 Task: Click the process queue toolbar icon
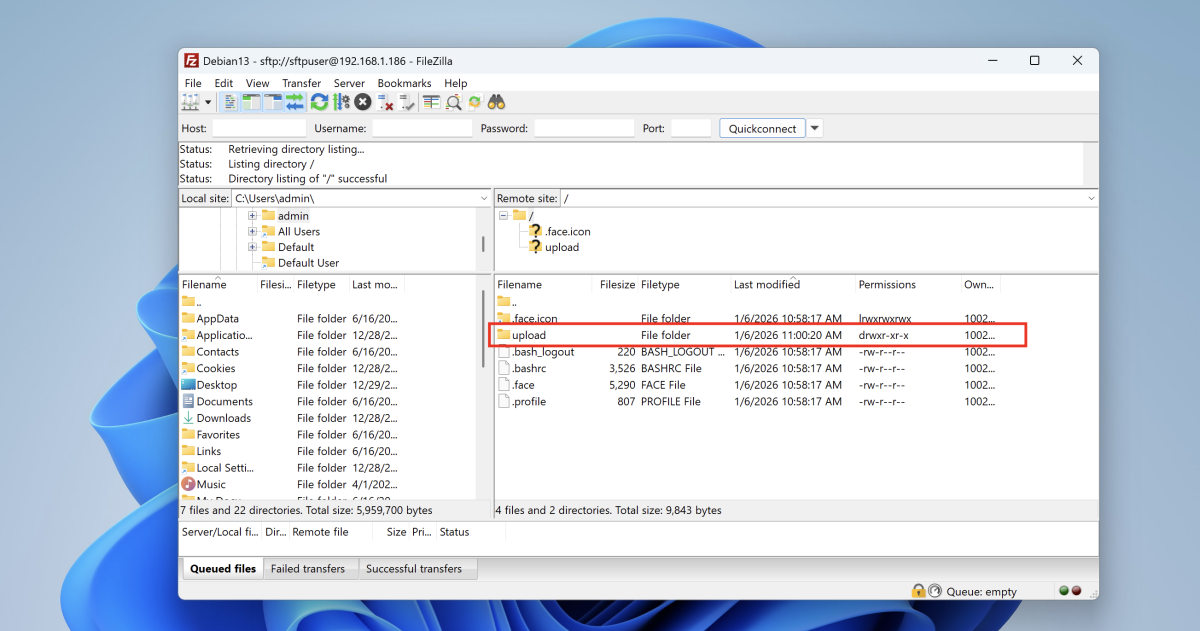[x=341, y=102]
